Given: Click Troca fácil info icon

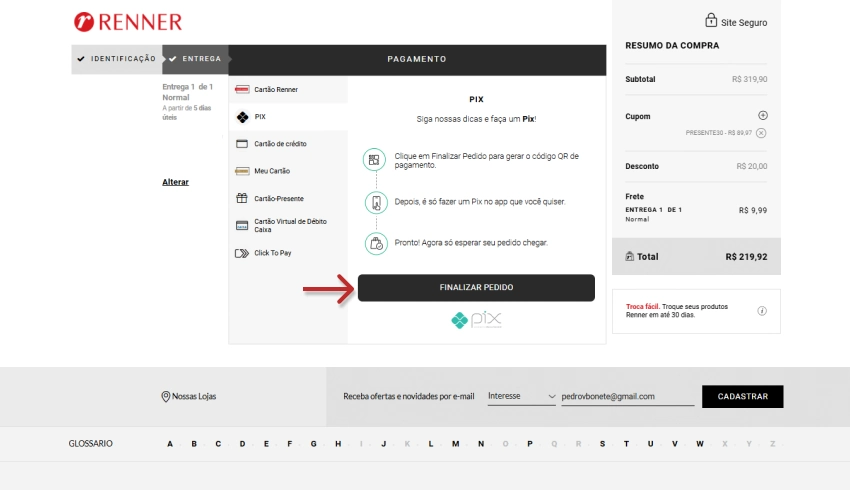Looking at the screenshot, I should (x=762, y=311).
